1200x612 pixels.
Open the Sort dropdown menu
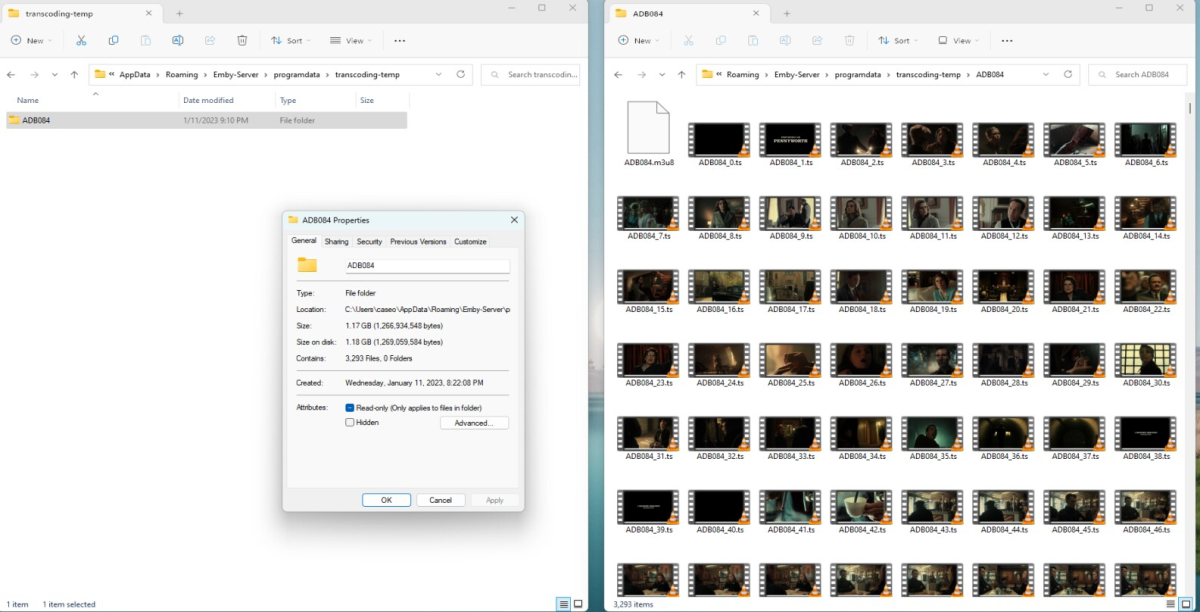[x=289, y=40]
